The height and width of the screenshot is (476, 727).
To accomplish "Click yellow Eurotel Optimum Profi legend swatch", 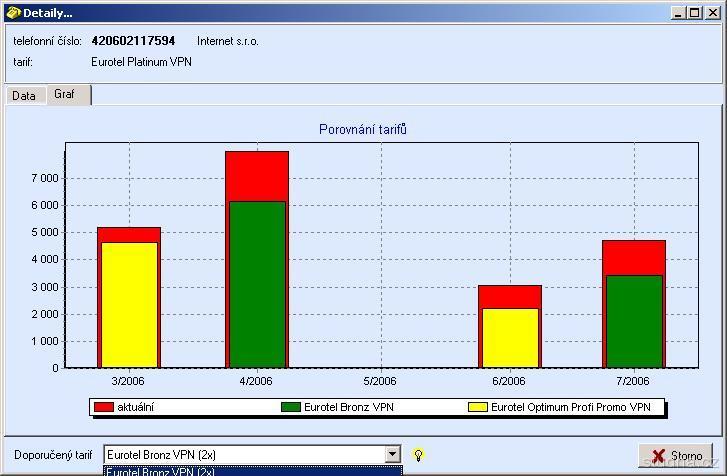I will (478, 407).
